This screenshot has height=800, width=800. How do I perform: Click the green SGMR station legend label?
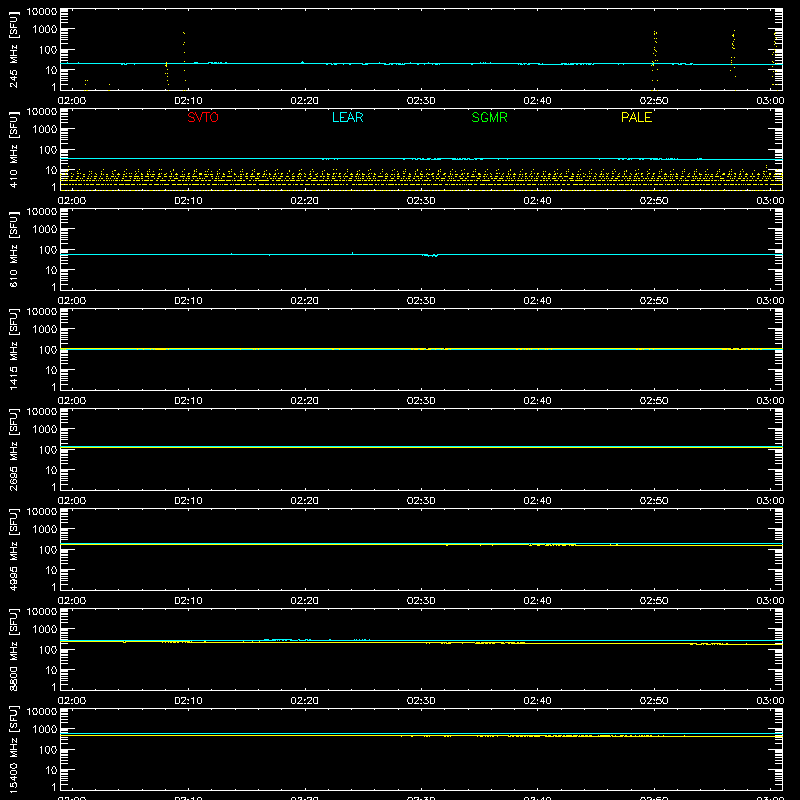pos(489,117)
